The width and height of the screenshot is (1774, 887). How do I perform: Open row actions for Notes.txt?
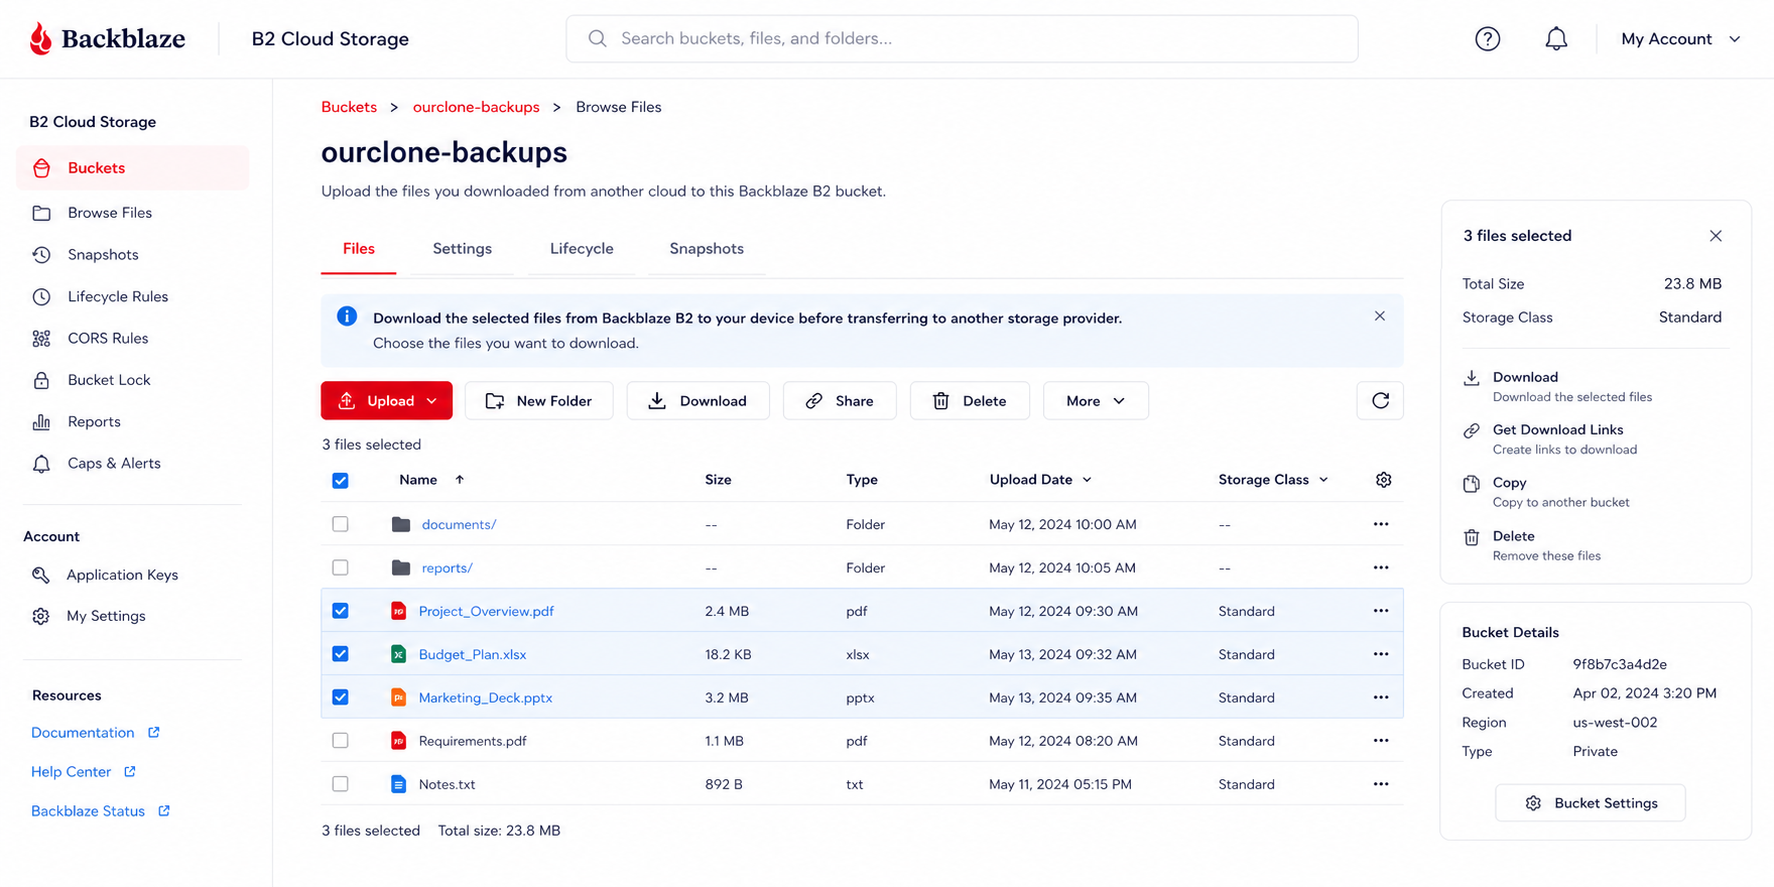point(1380,784)
